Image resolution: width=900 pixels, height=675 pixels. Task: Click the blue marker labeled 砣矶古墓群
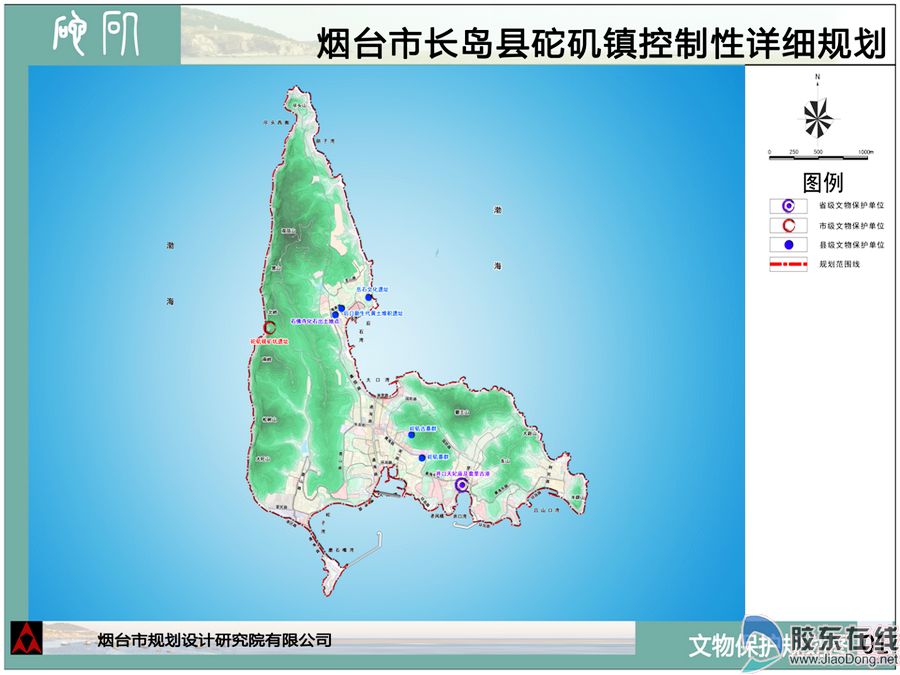[410, 435]
